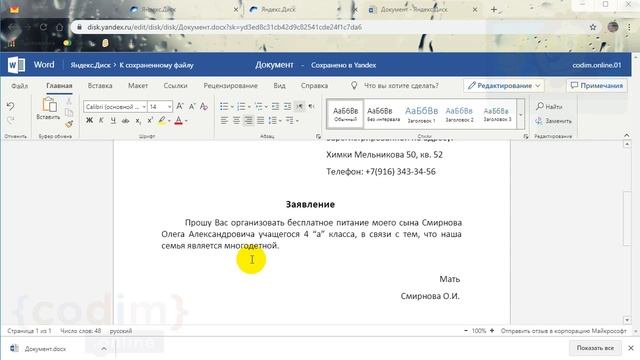Set right-to-left text direction
Viewport: 640px width, 360px height.
[x=311, y=107]
